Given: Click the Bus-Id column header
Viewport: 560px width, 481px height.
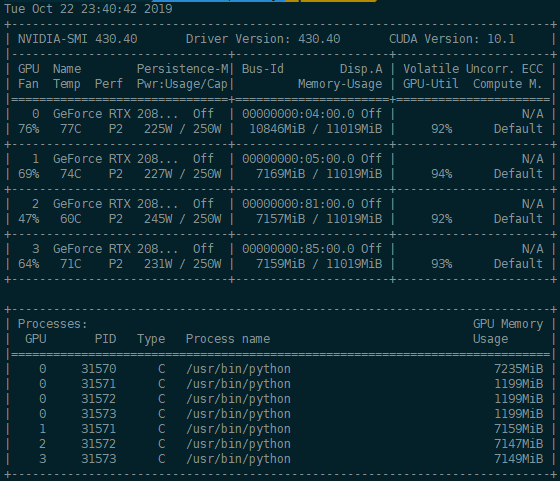Looking at the screenshot, I should 263,69.
